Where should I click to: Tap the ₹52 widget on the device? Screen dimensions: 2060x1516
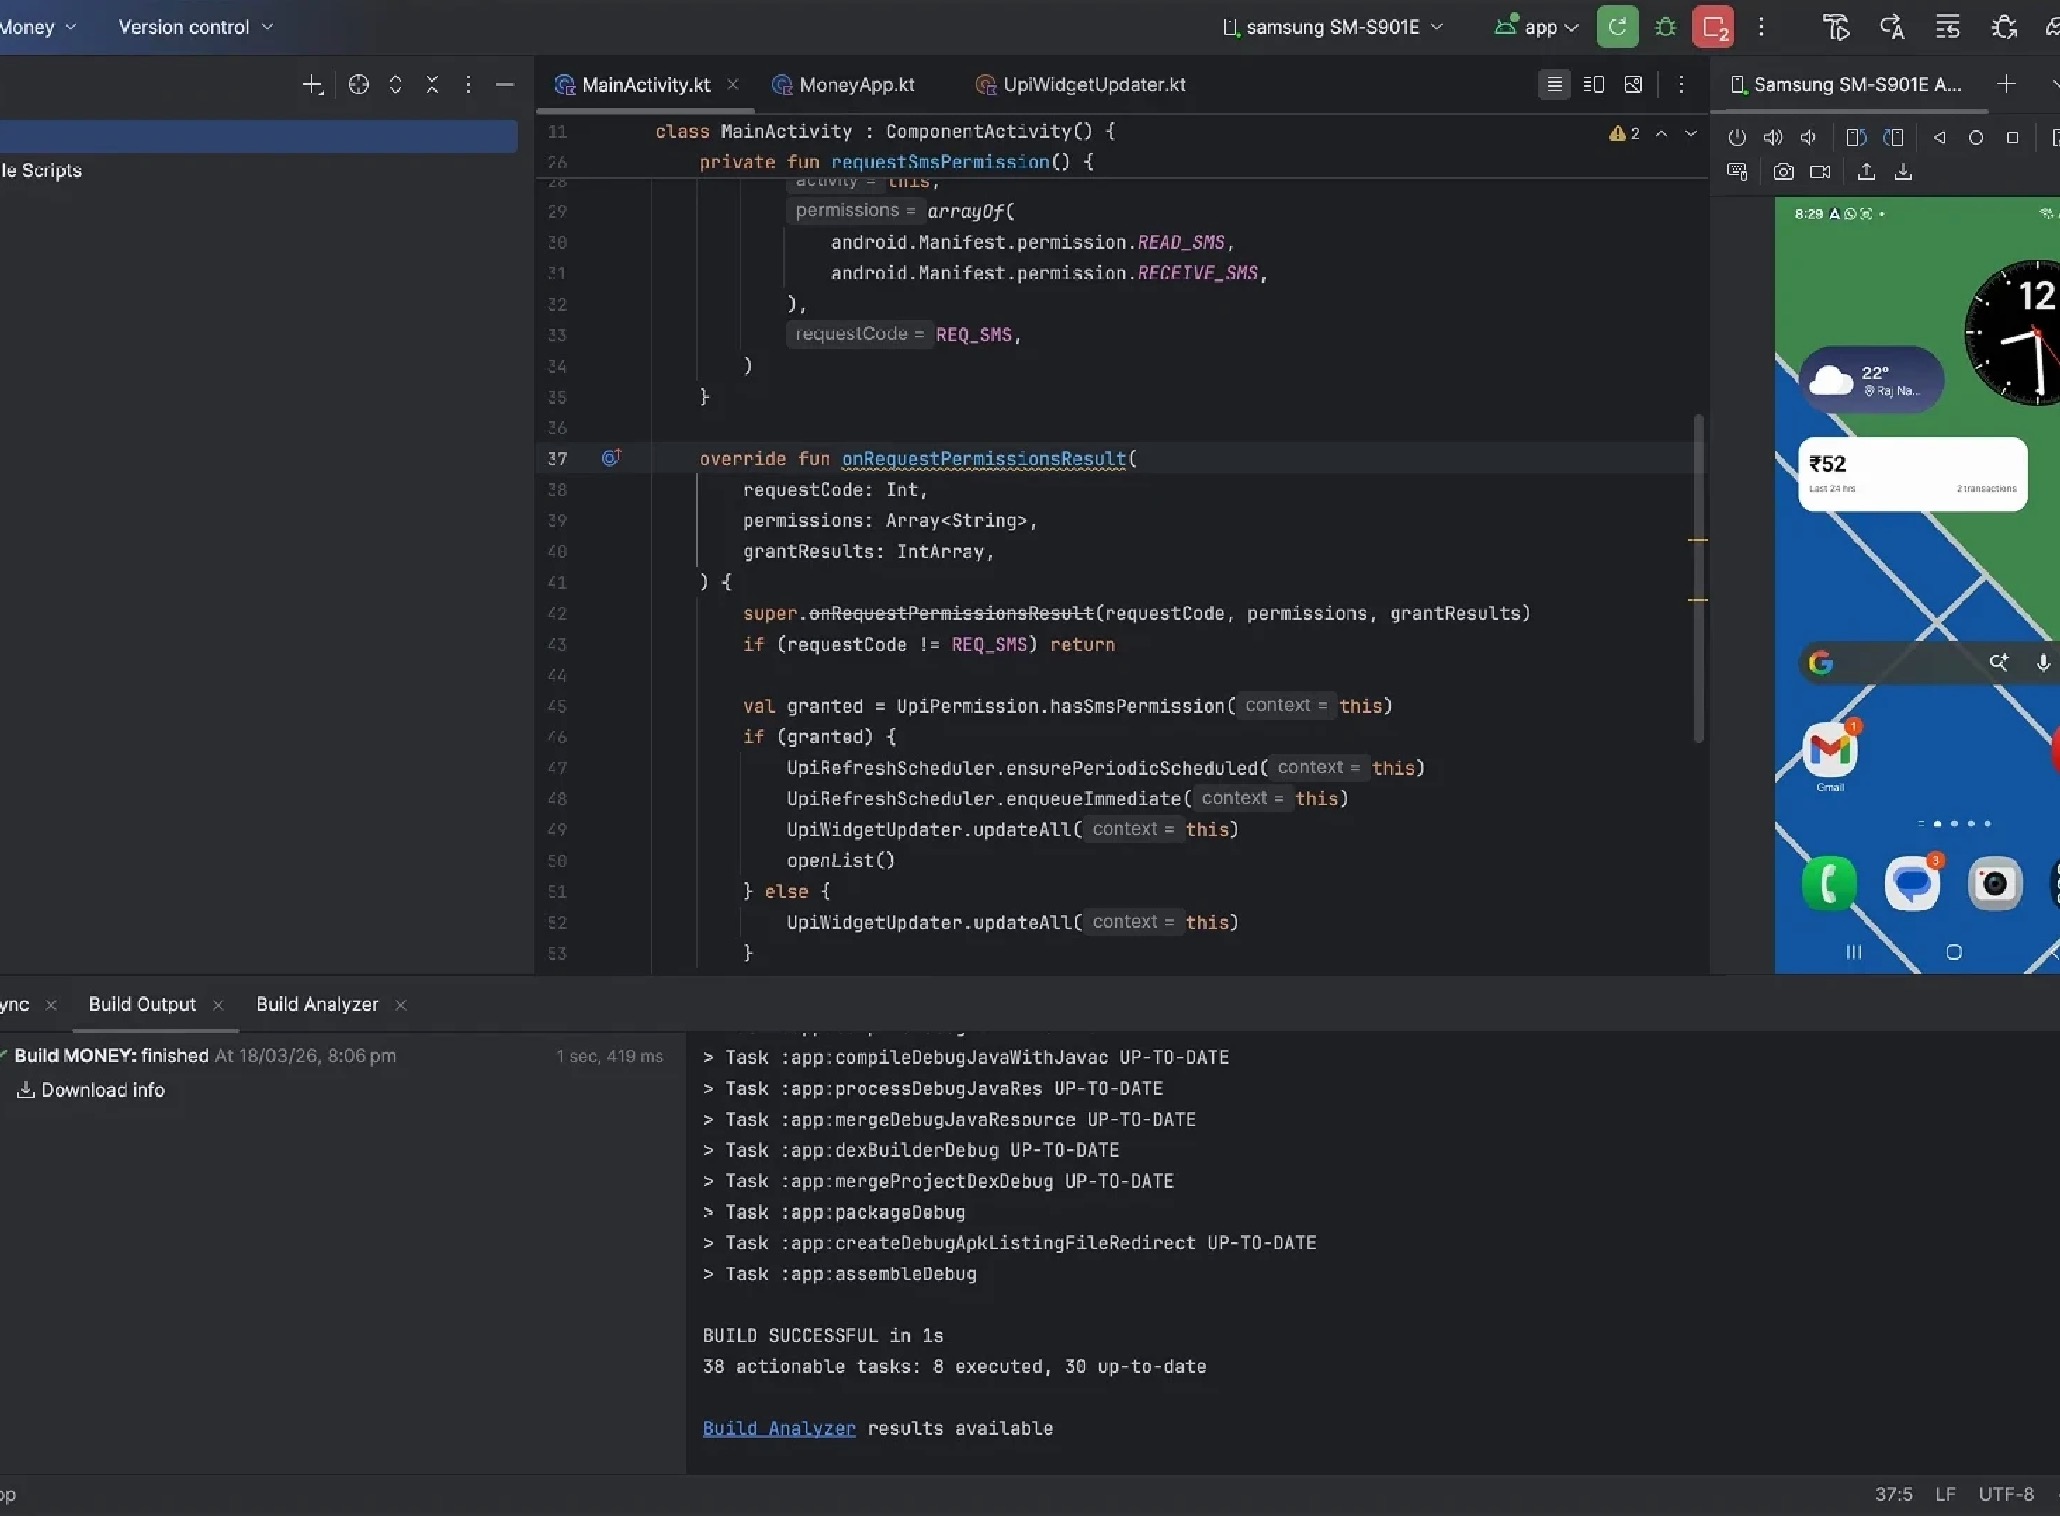coord(1912,474)
